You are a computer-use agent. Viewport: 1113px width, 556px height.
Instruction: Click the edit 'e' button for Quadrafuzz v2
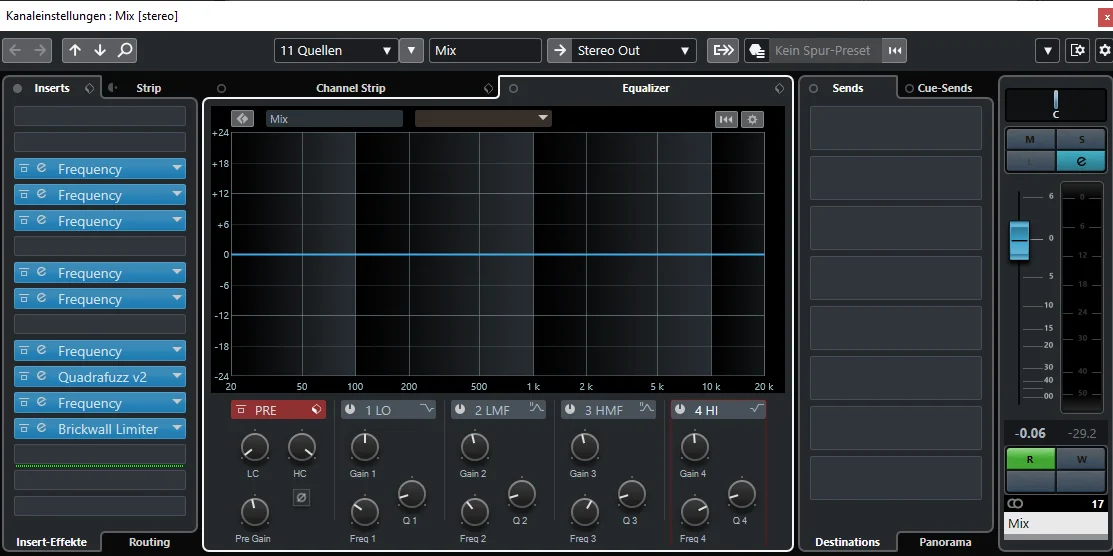tap(41, 376)
